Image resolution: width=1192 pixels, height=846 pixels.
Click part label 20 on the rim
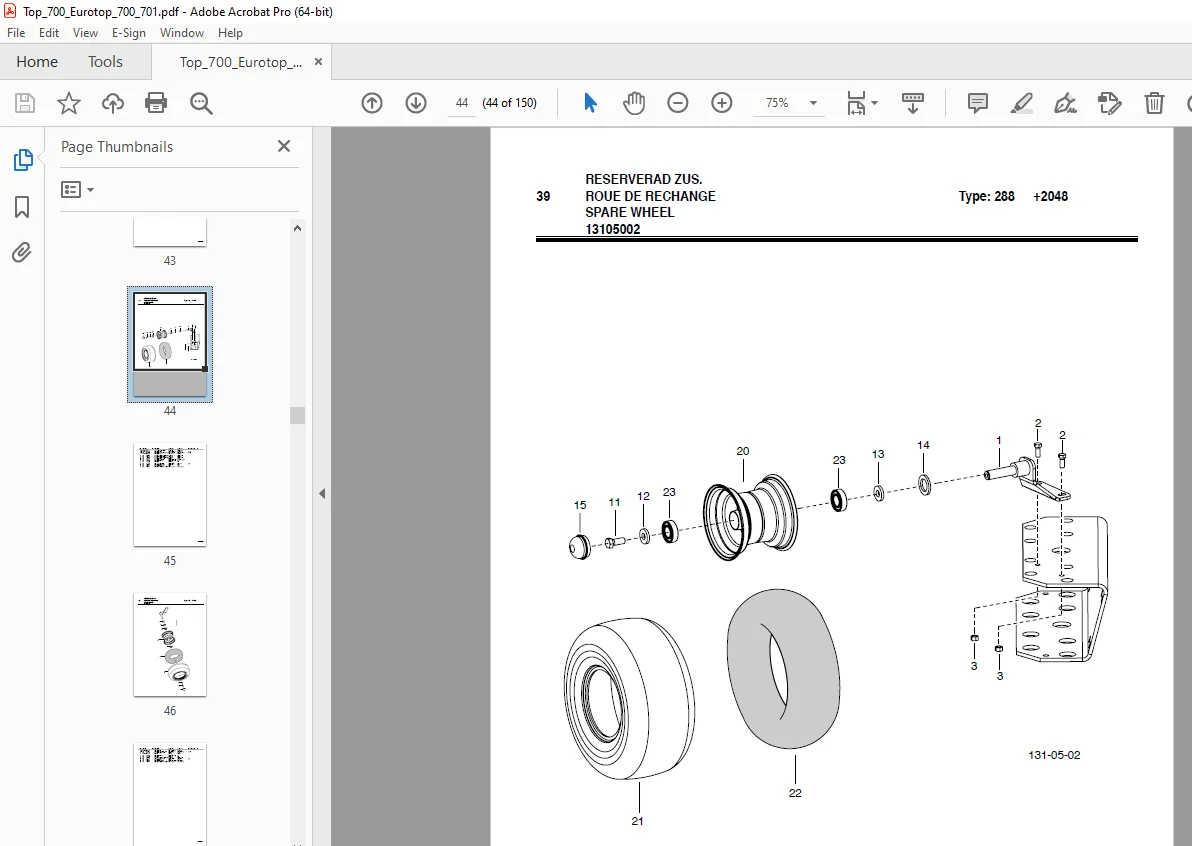(743, 451)
